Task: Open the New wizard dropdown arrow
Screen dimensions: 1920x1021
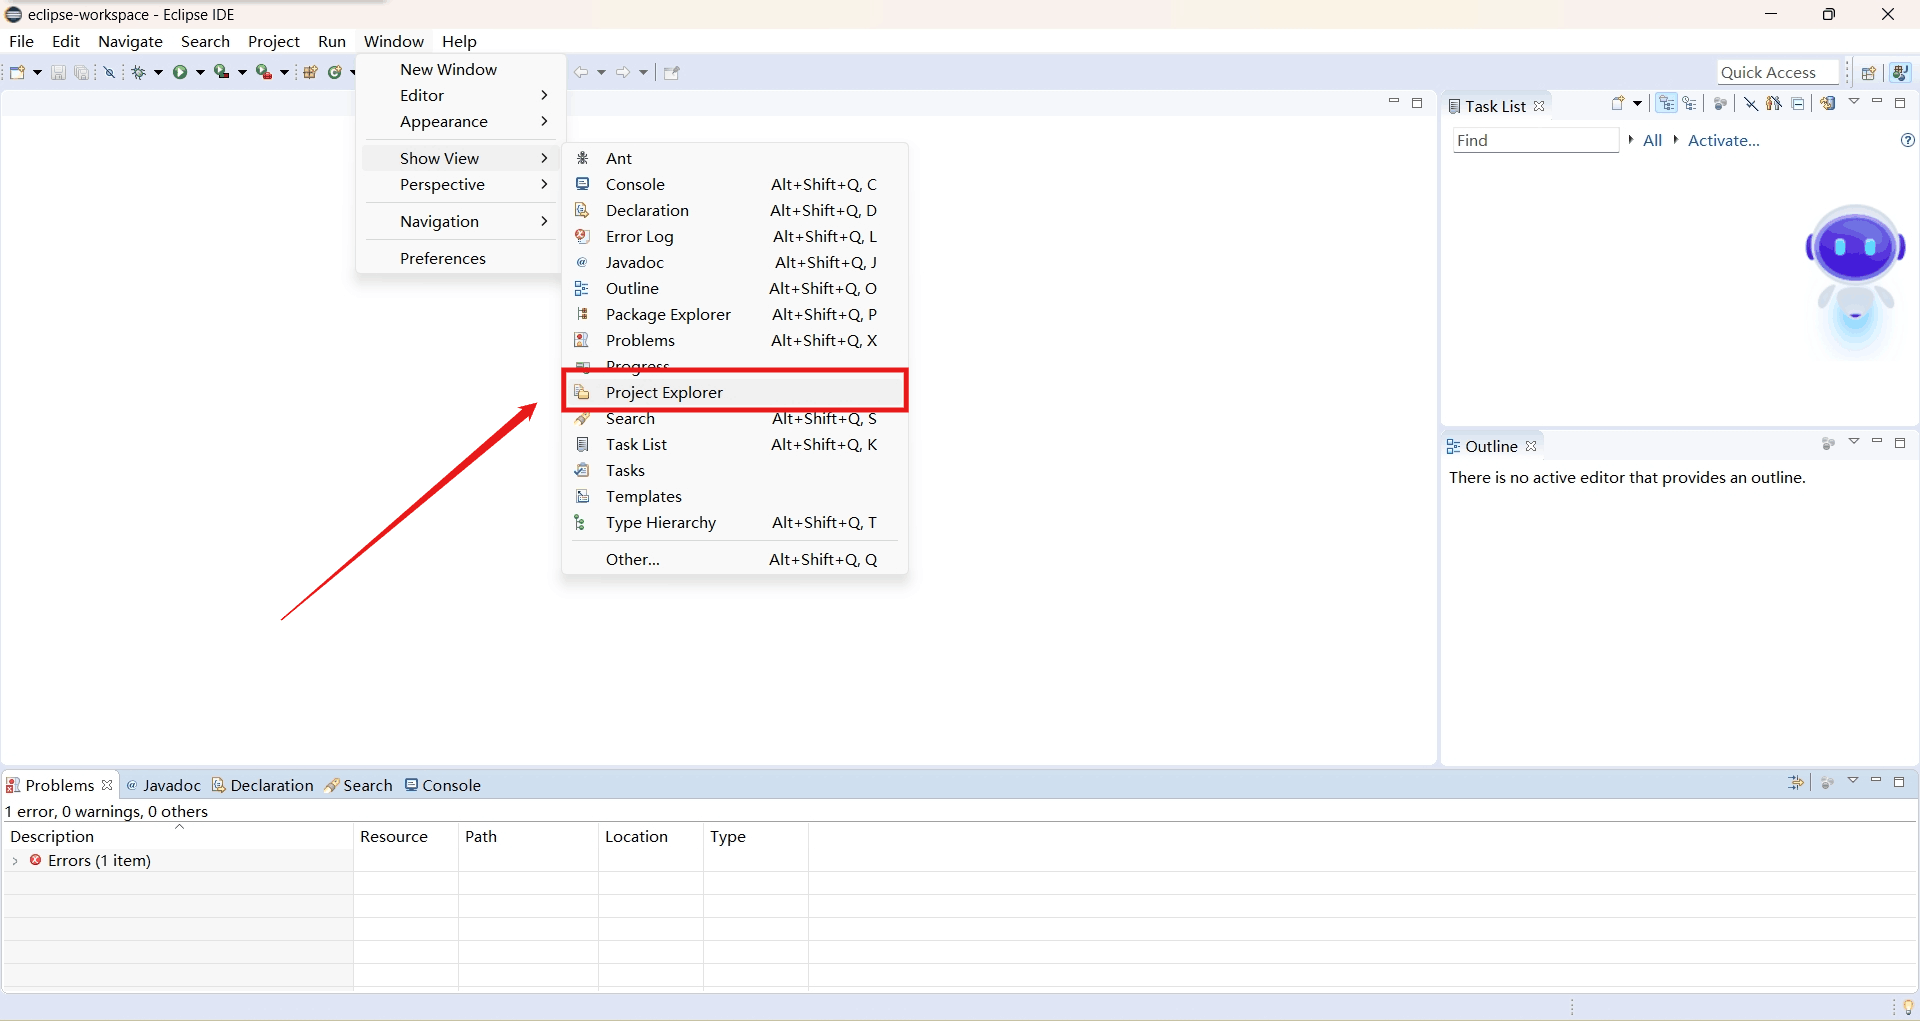Action: (38, 72)
